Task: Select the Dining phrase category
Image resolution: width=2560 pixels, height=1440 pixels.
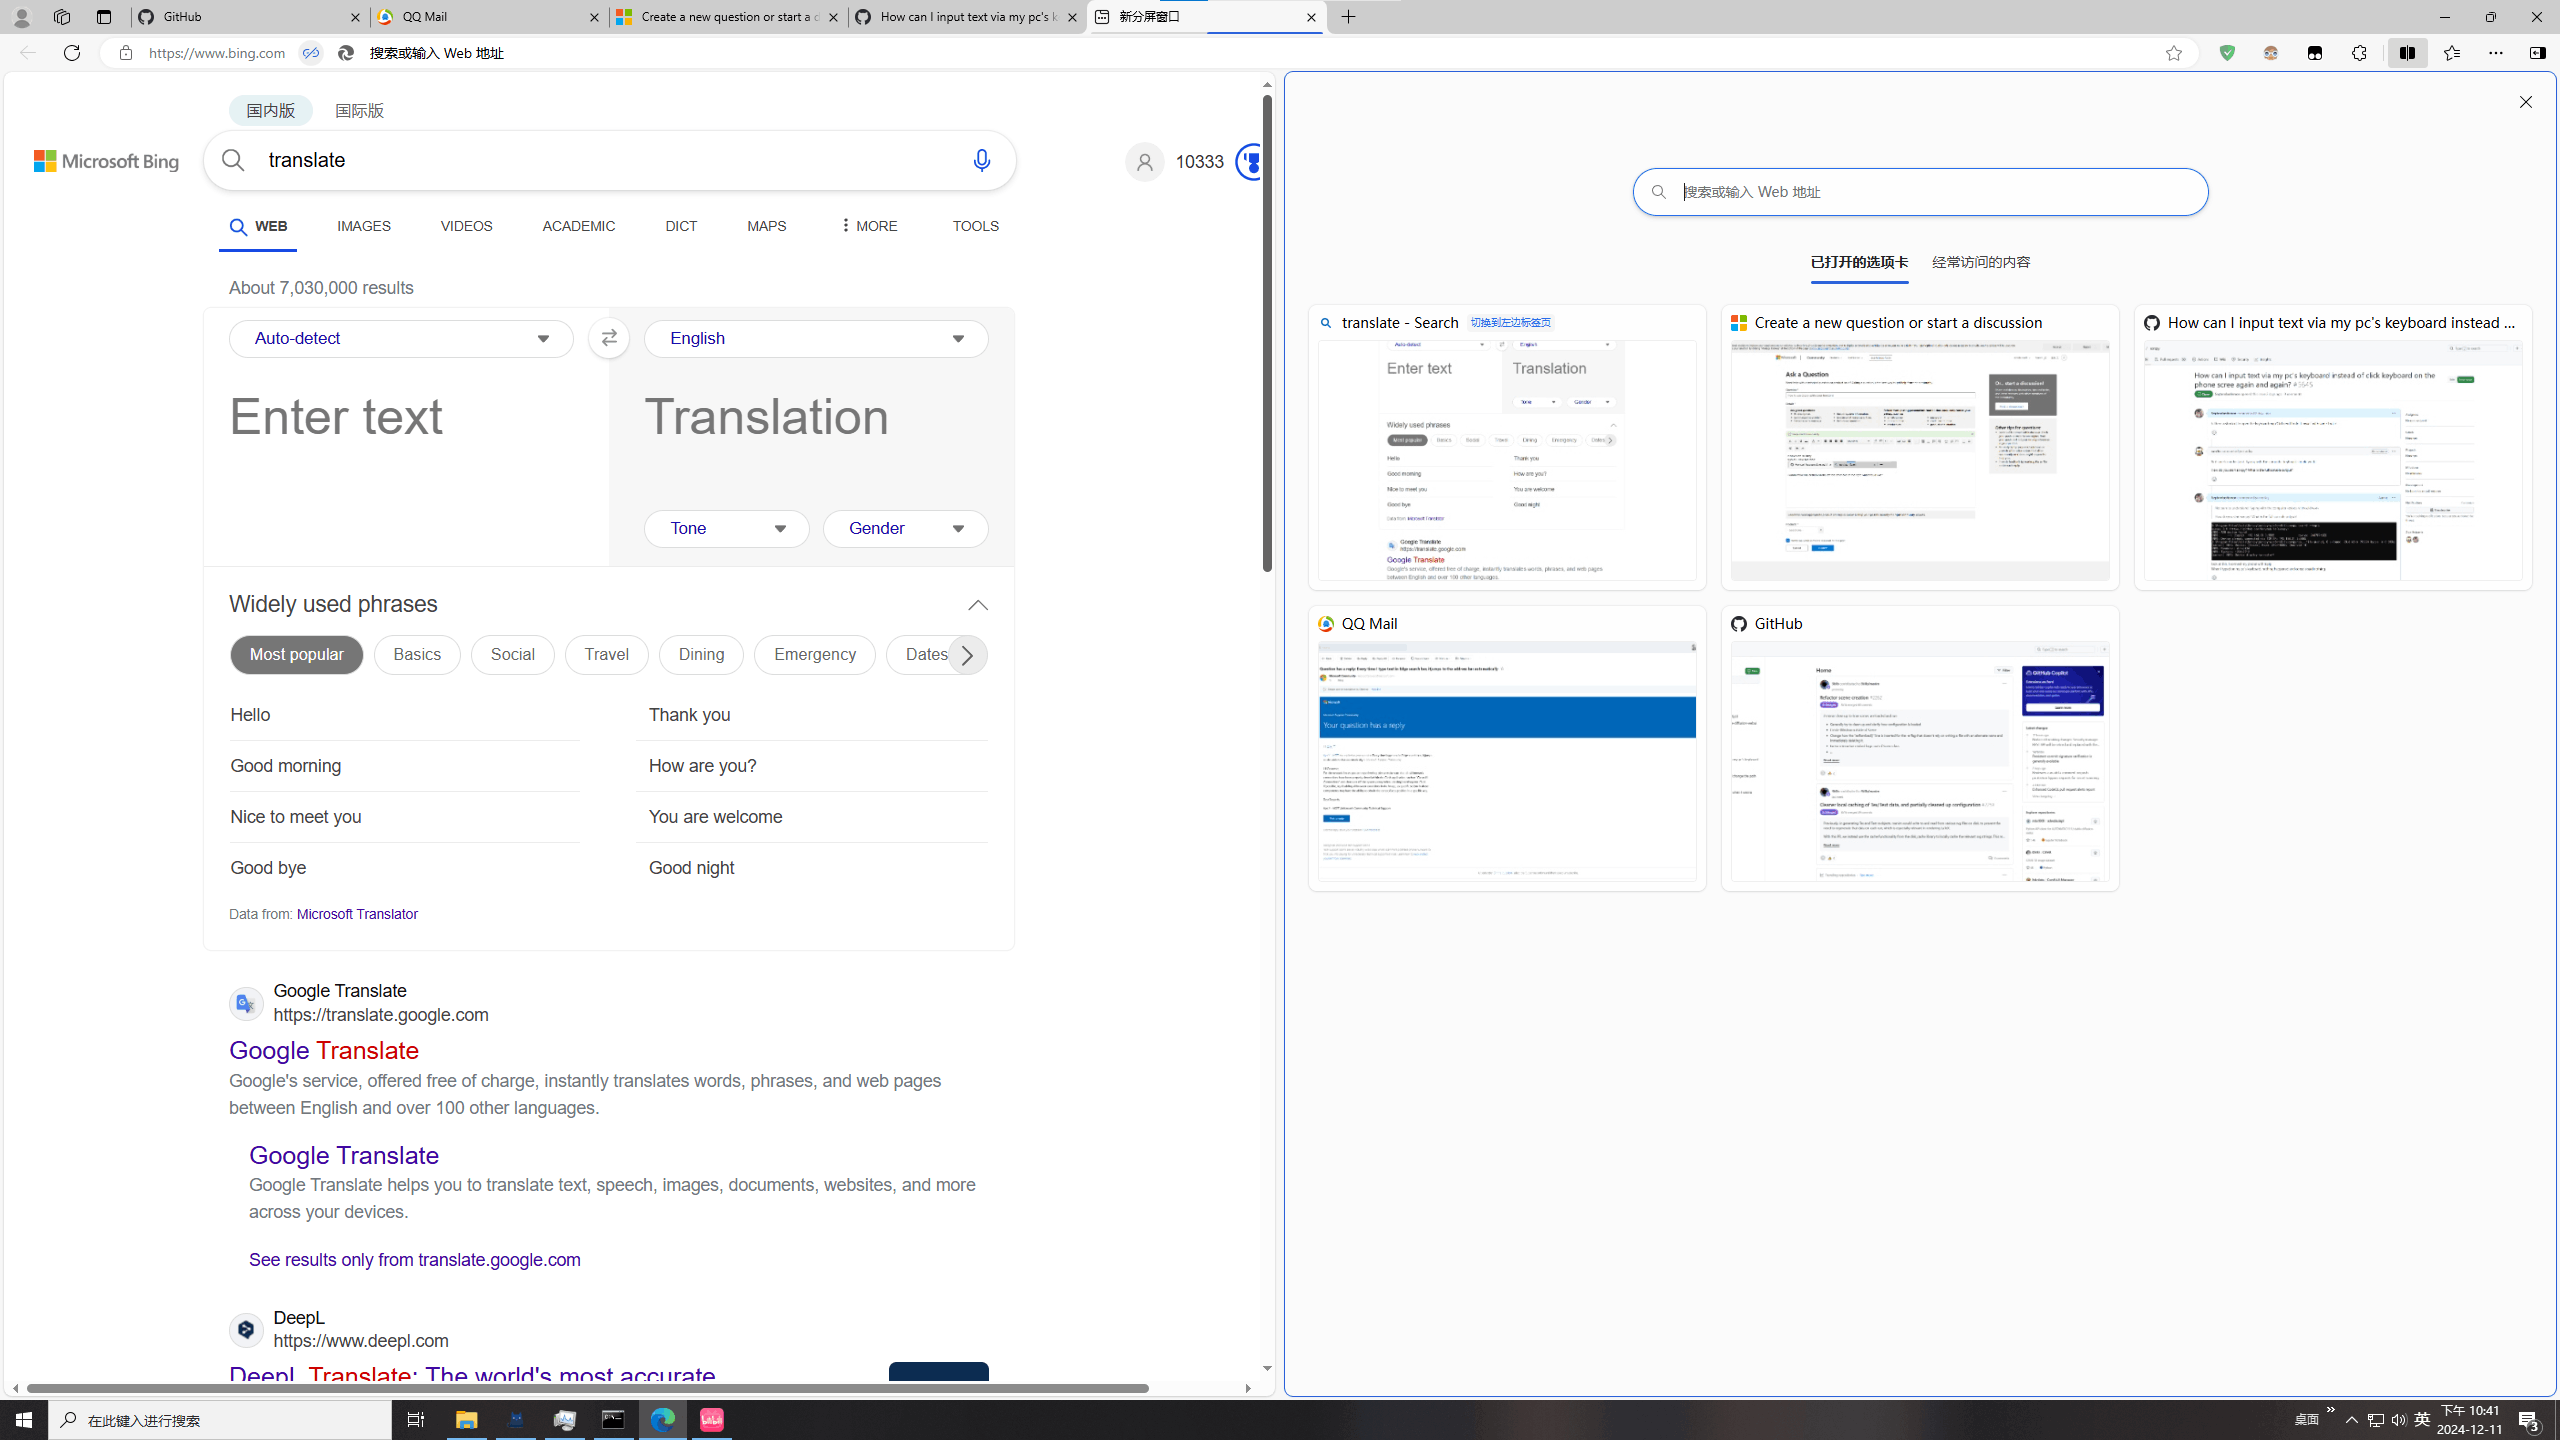Action: point(700,654)
